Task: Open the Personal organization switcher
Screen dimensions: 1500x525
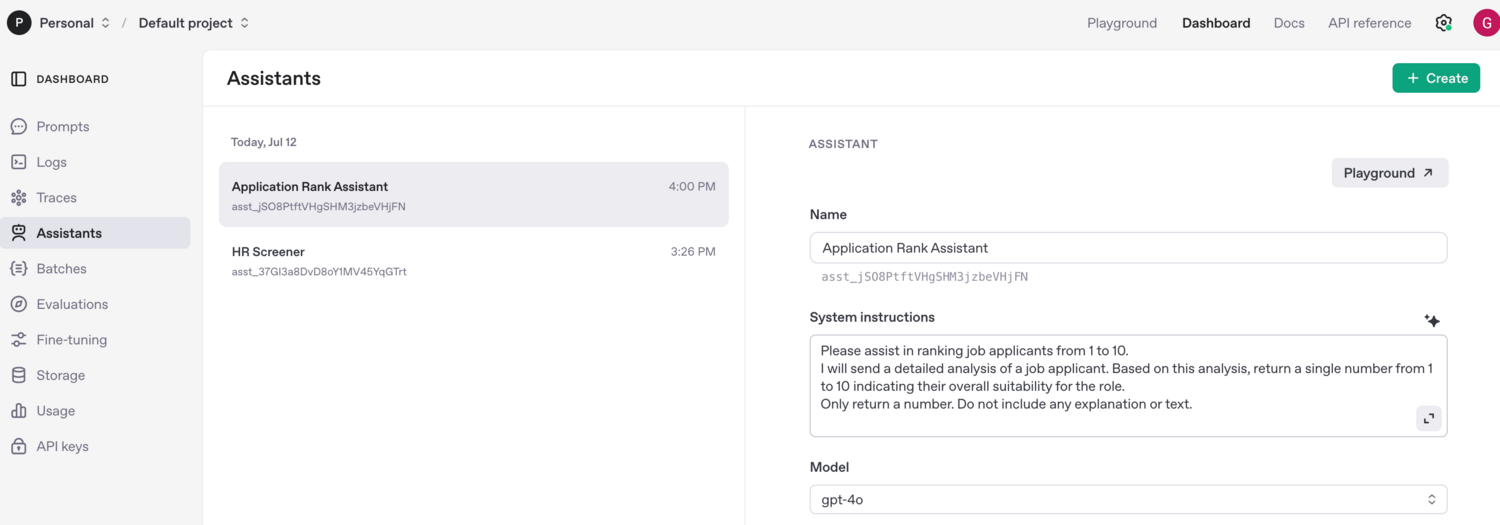Action: coord(75,23)
